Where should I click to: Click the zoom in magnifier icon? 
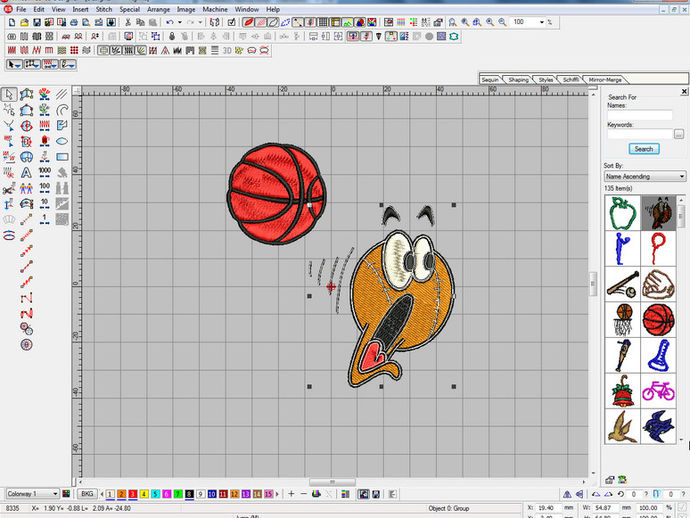pos(490,22)
